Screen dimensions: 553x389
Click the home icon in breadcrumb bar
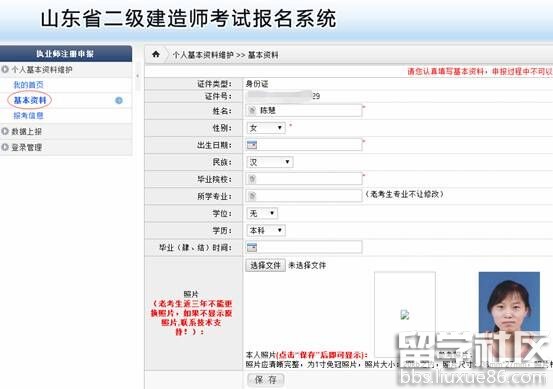156,54
